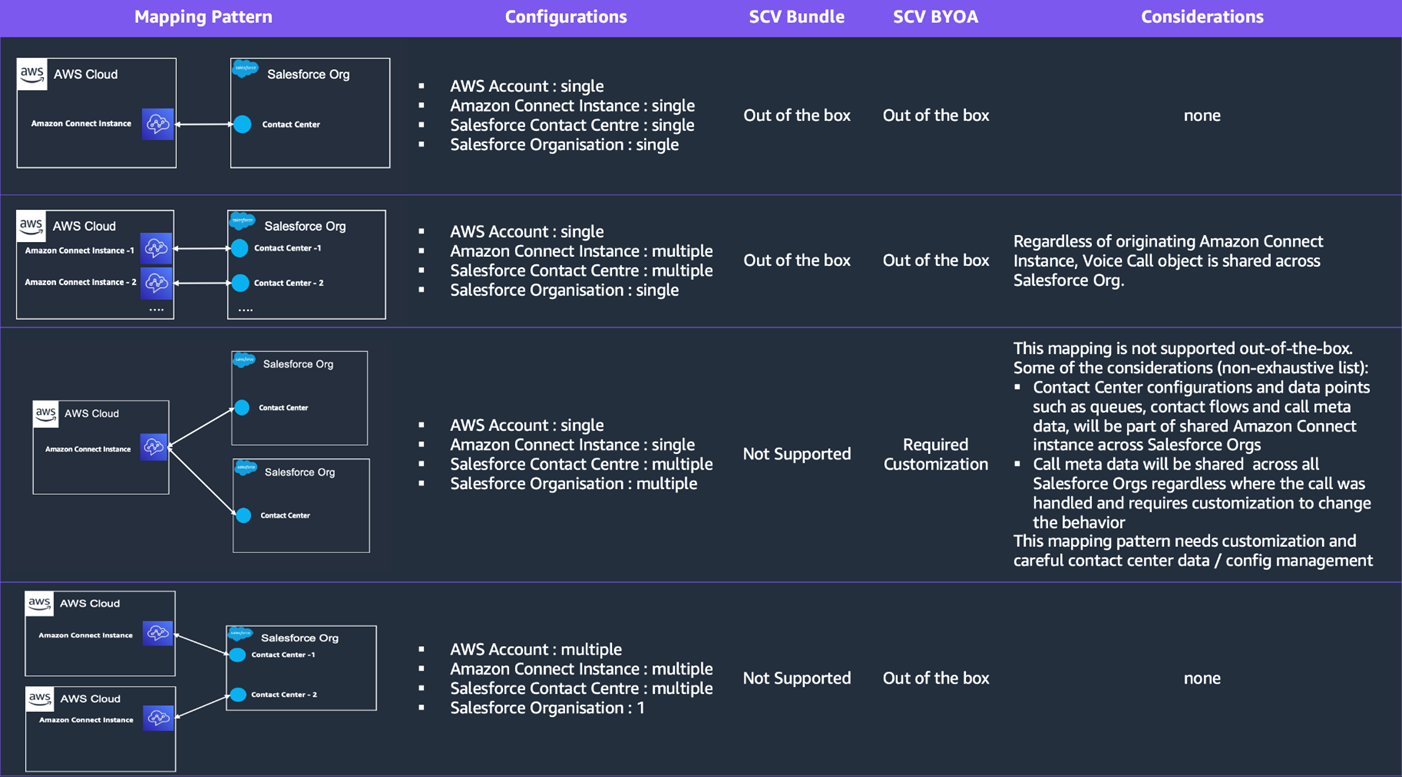The image size is (1402, 777).
Task: Click 'This mapping pattern needs customization' sentence
Action: 1193,551
